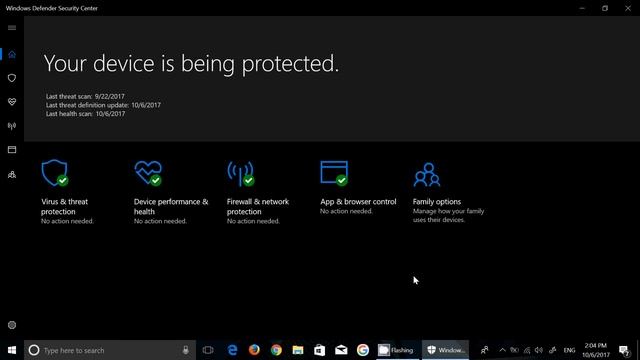
Task: Open the clock showing 2:04 PM
Action: [596, 350]
